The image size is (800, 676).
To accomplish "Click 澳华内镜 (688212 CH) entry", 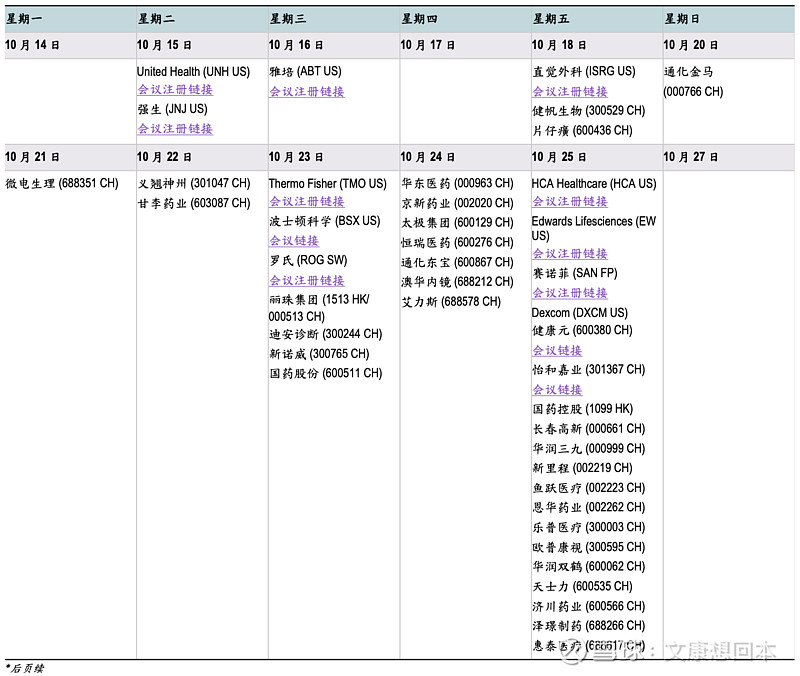I will coord(457,282).
